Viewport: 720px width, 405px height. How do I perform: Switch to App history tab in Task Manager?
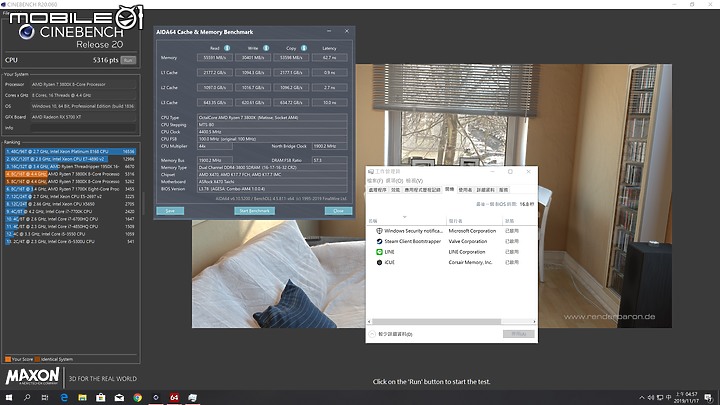click(422, 190)
